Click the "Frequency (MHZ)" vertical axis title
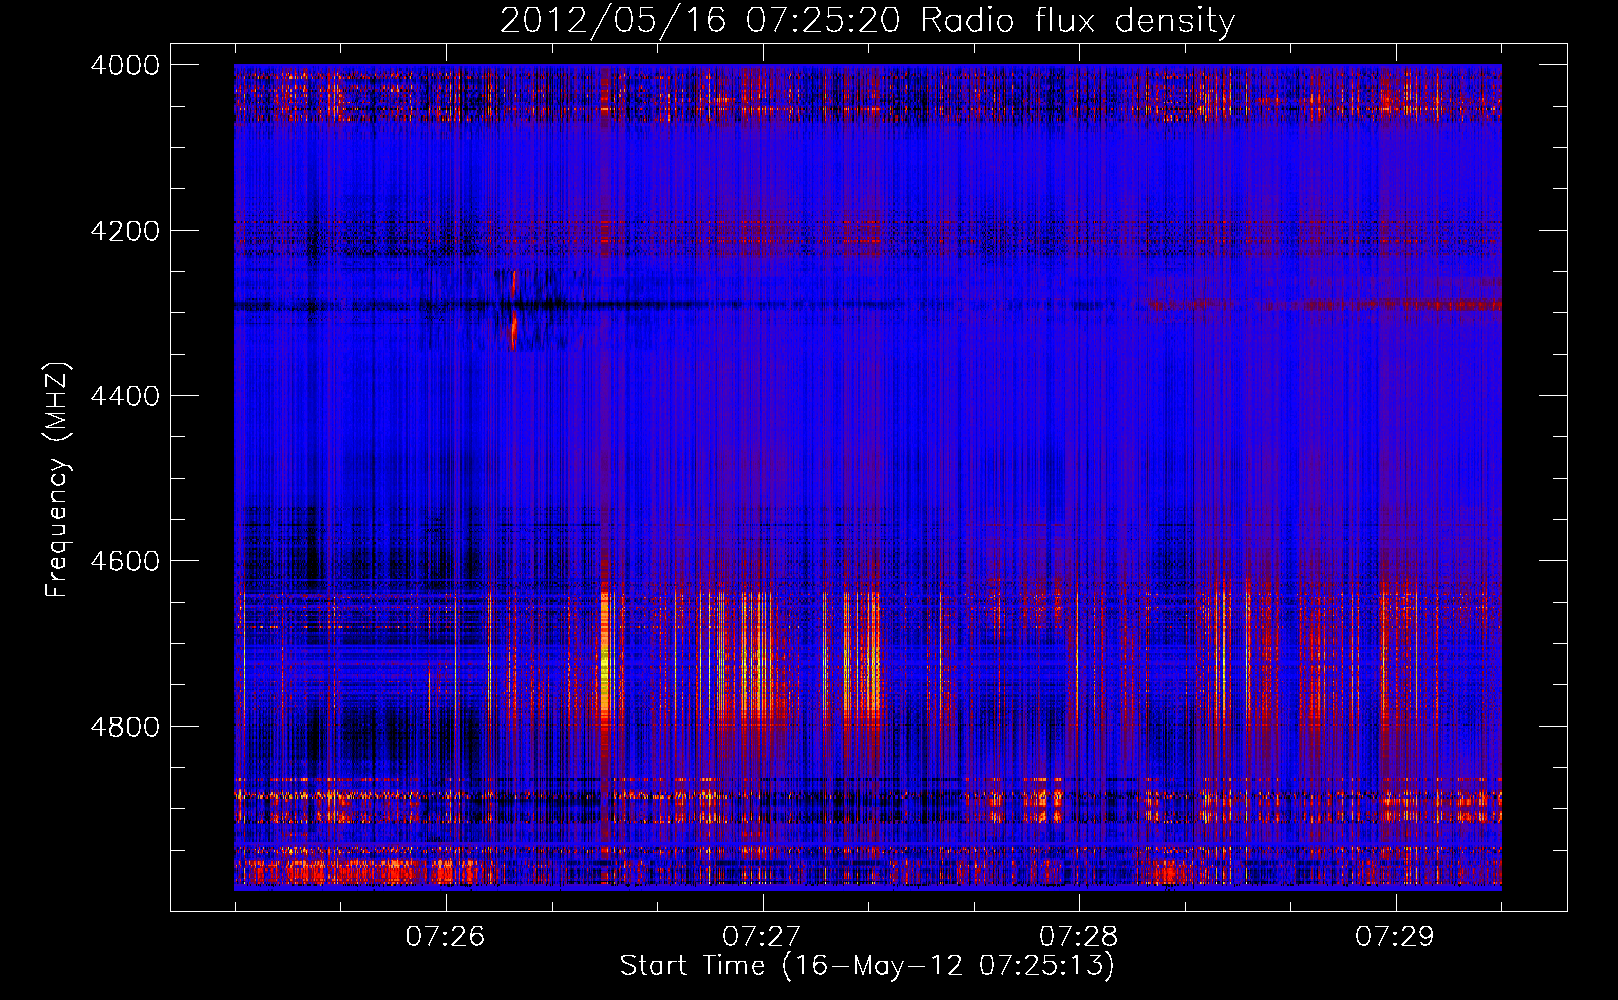 (x=57, y=479)
